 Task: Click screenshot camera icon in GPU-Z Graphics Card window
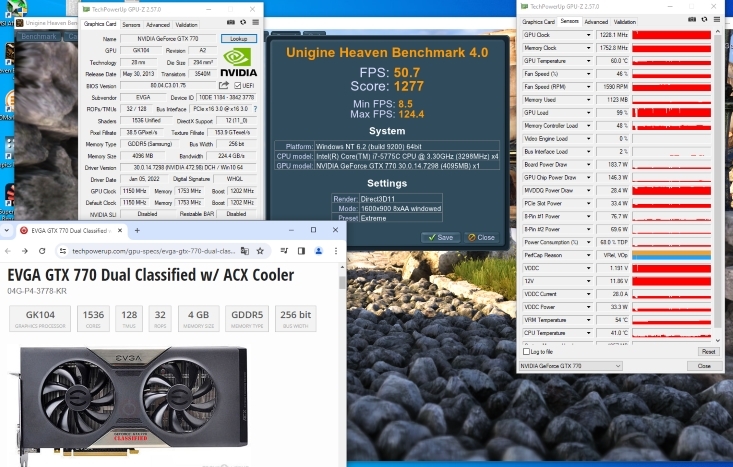[x=230, y=22]
